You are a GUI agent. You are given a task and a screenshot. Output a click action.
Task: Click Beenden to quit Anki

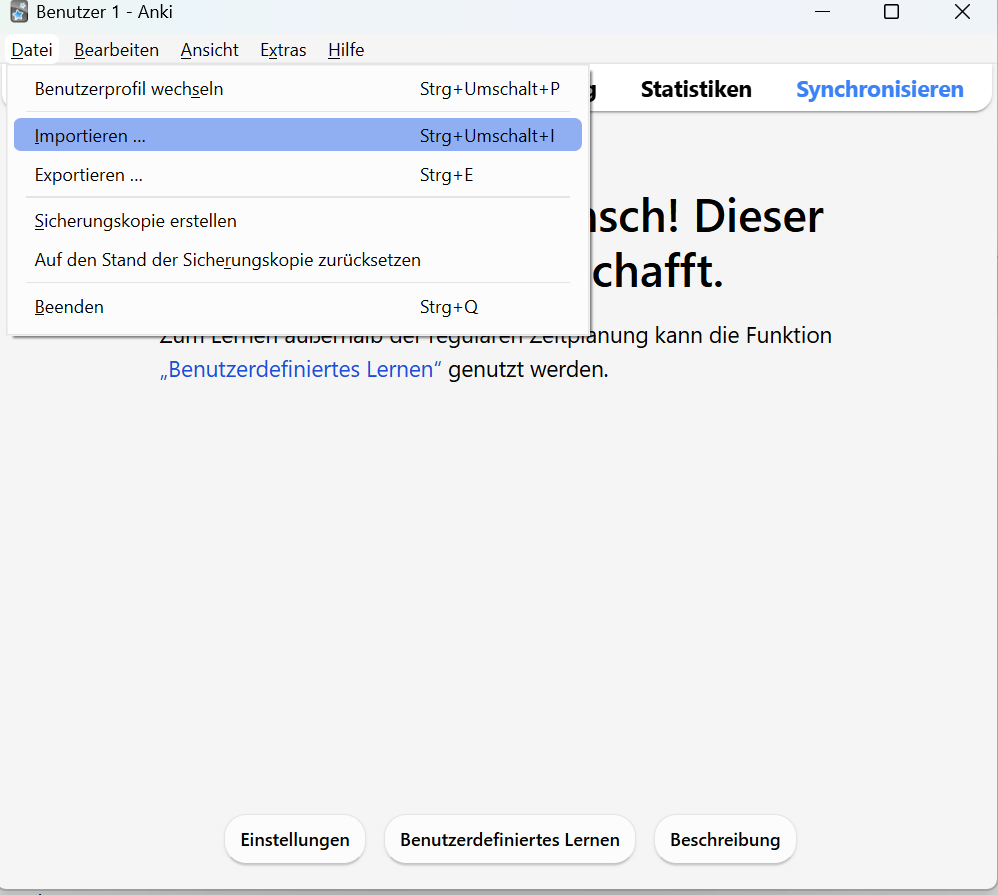298,307
